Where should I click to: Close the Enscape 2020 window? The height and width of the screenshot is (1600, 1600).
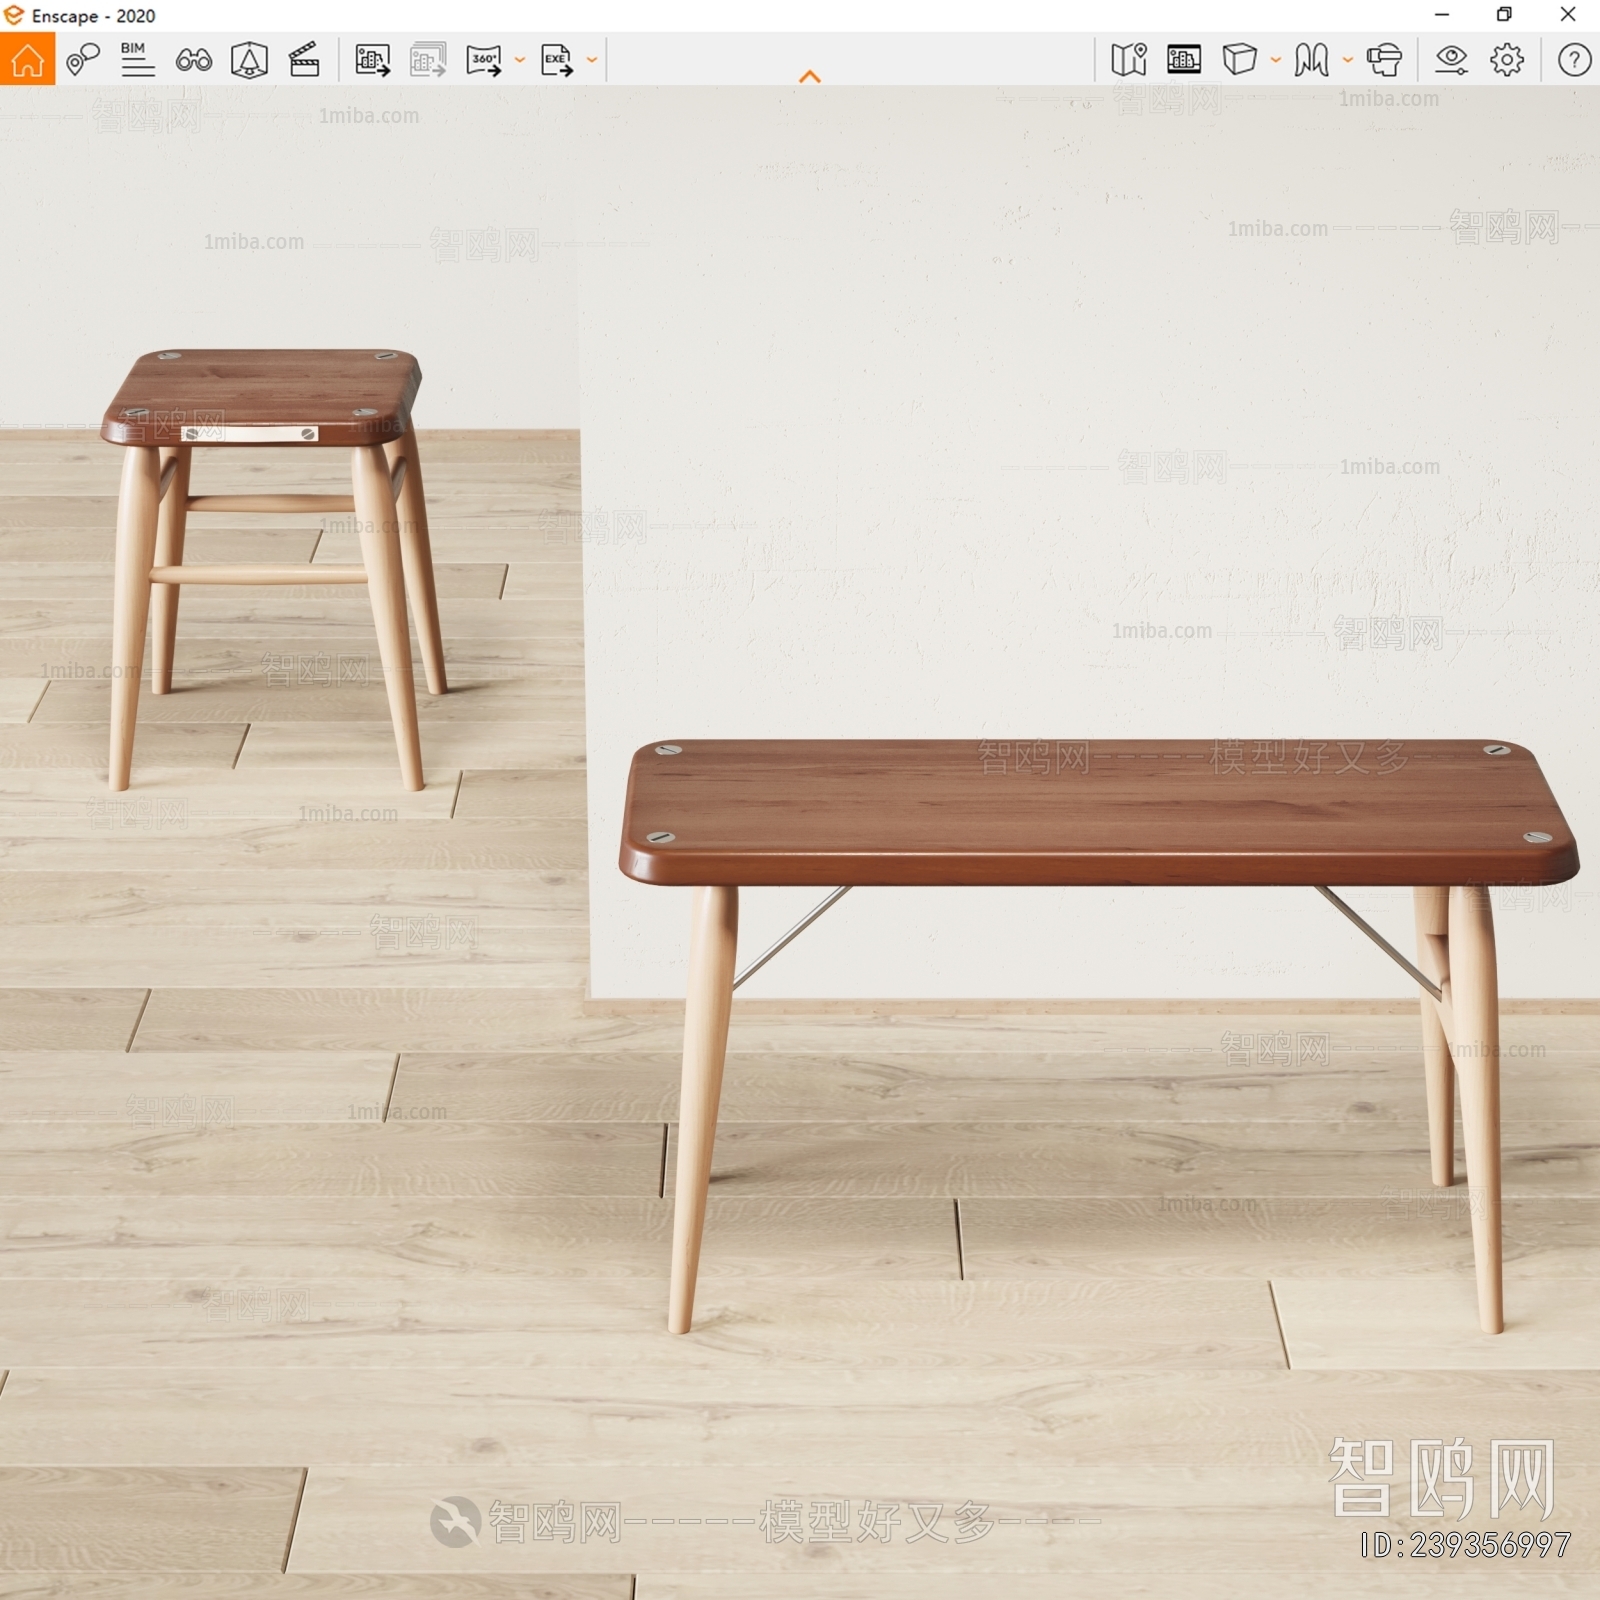pos(1568,15)
